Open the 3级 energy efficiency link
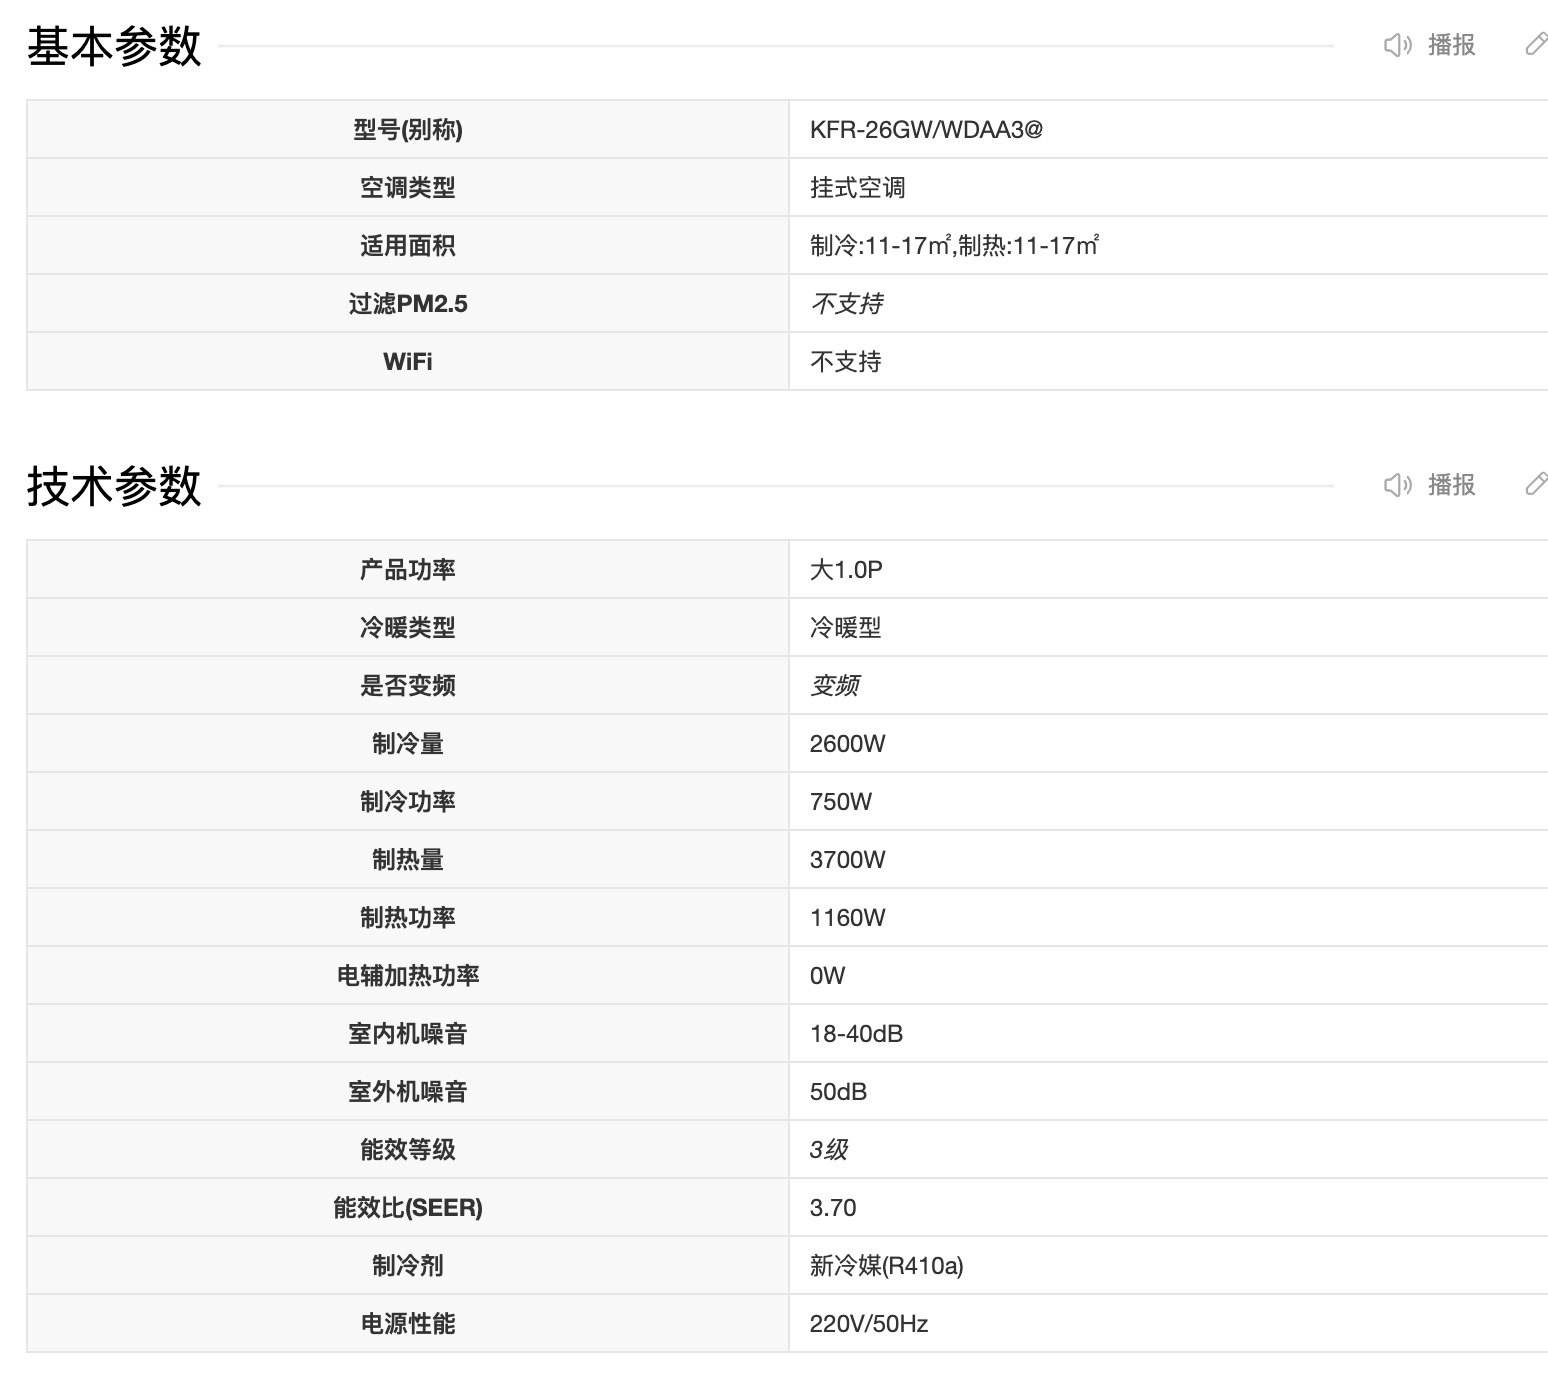This screenshot has height=1374, width=1548. [829, 1150]
